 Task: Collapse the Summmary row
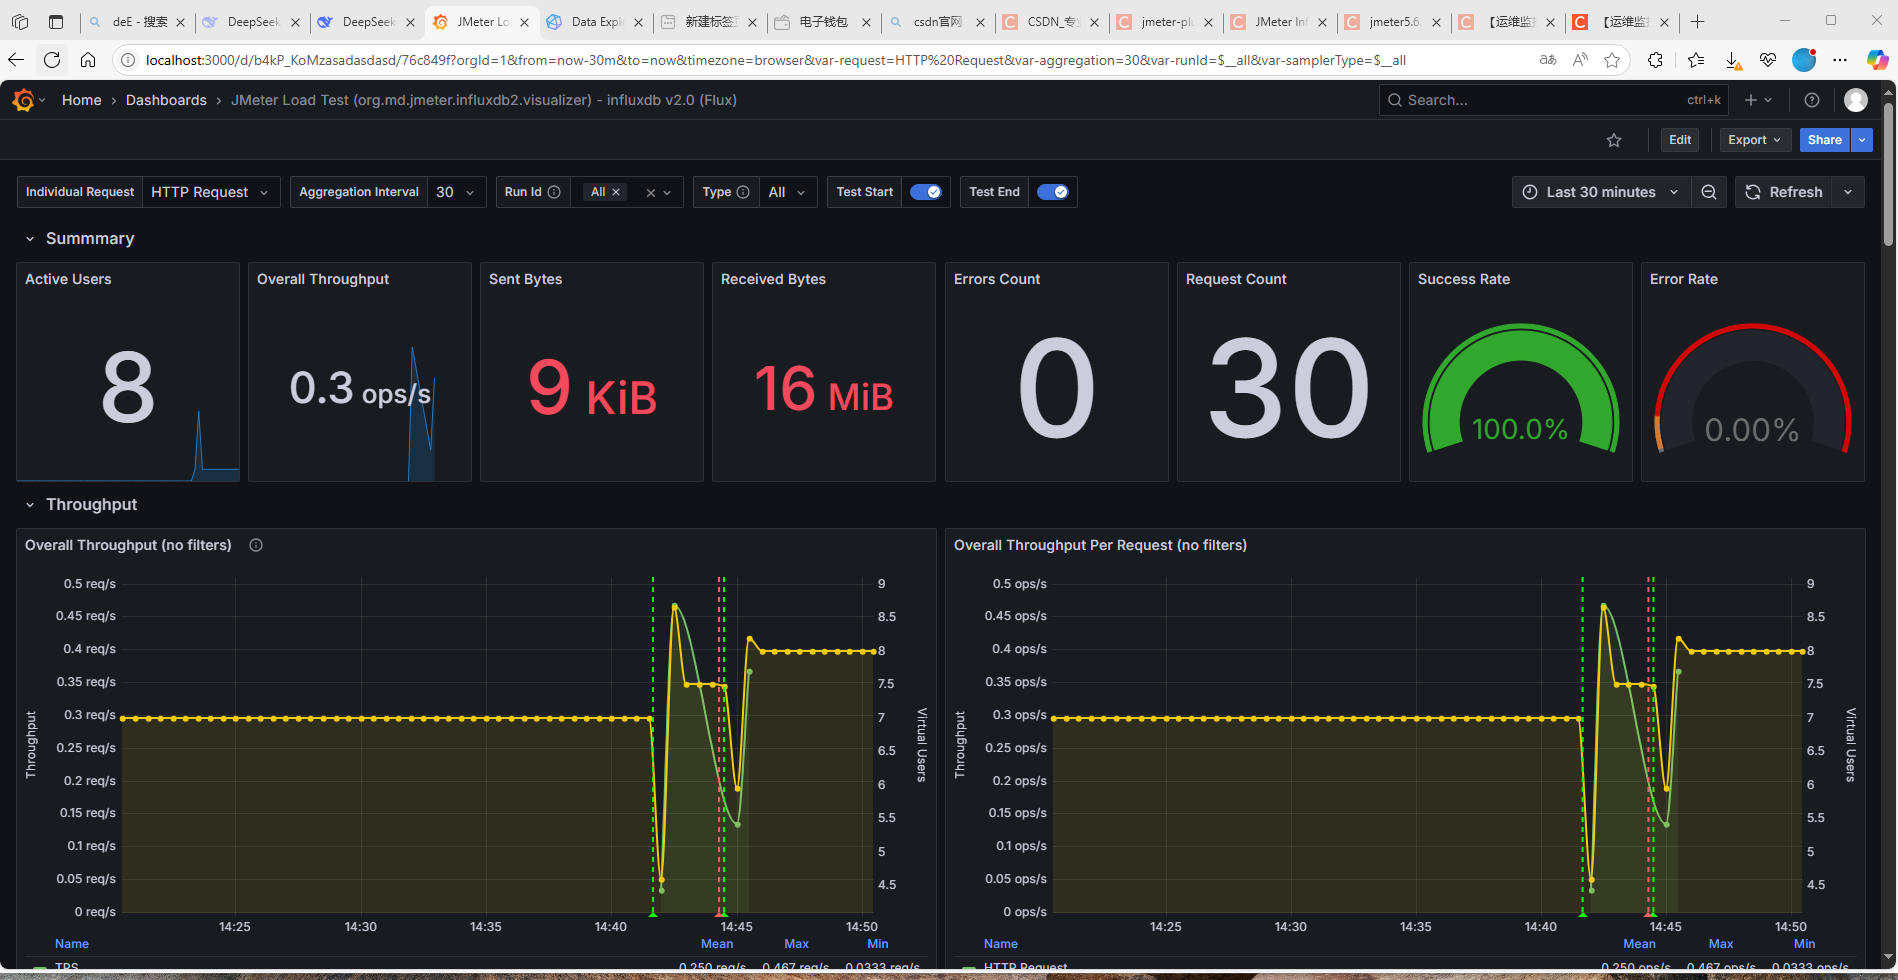click(x=30, y=239)
